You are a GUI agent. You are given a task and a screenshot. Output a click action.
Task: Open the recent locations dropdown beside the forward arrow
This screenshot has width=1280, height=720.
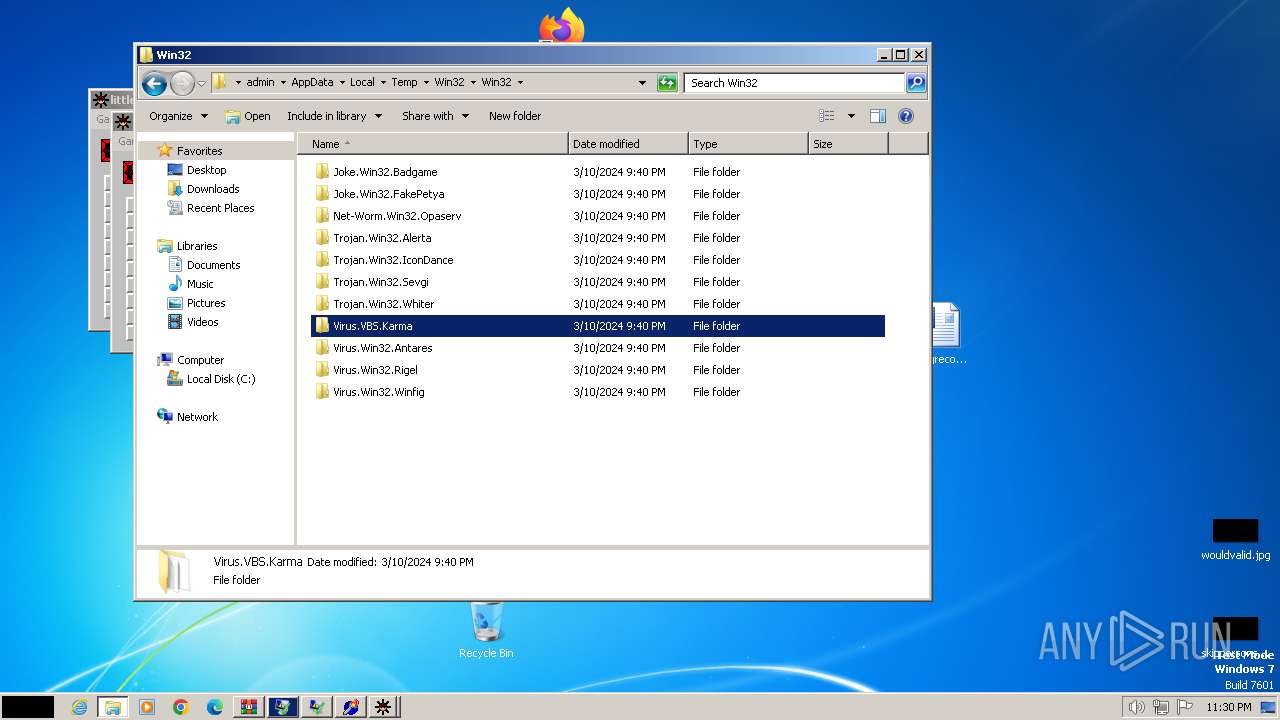201,83
